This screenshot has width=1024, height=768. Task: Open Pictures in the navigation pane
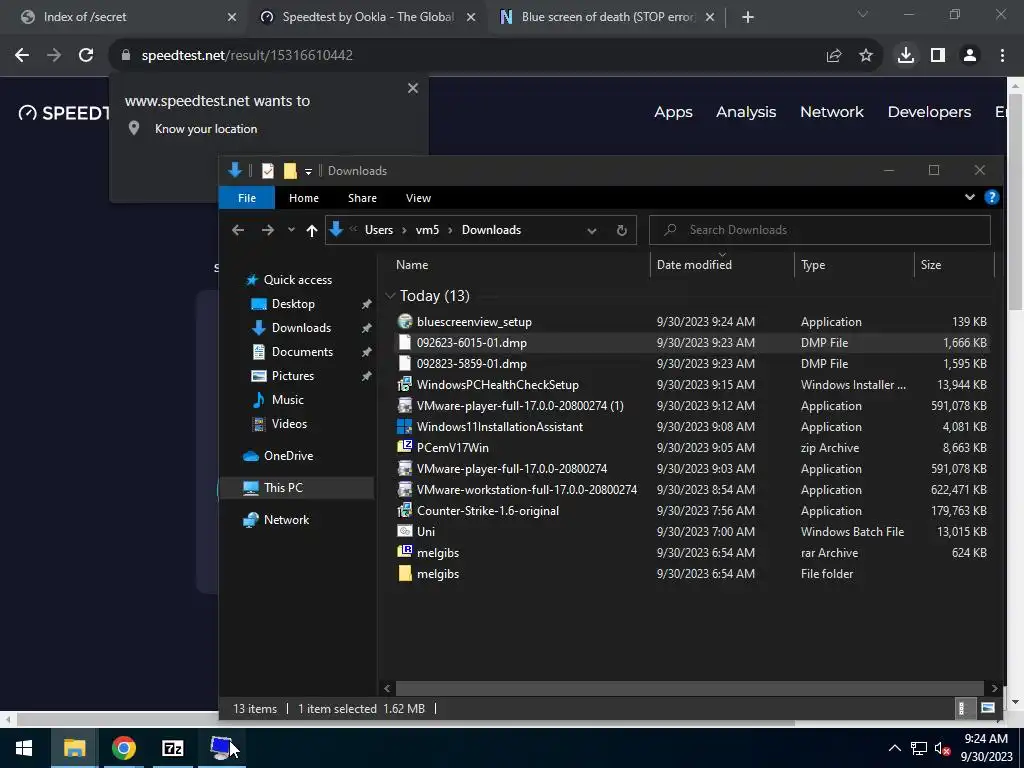(x=292, y=376)
